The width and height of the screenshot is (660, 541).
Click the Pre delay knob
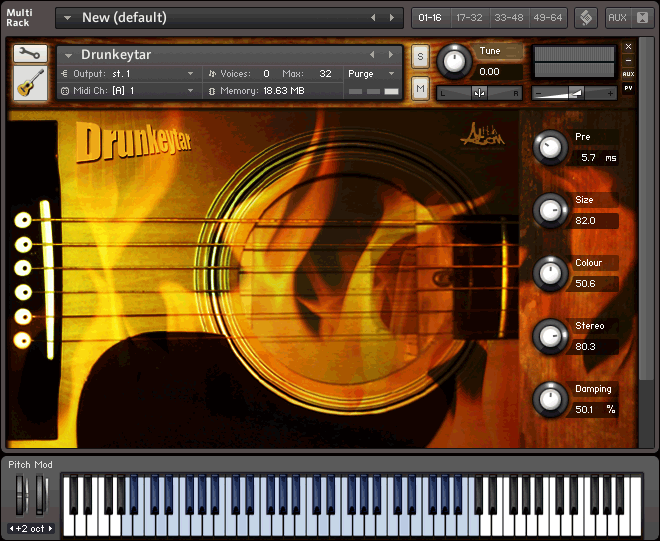550,147
